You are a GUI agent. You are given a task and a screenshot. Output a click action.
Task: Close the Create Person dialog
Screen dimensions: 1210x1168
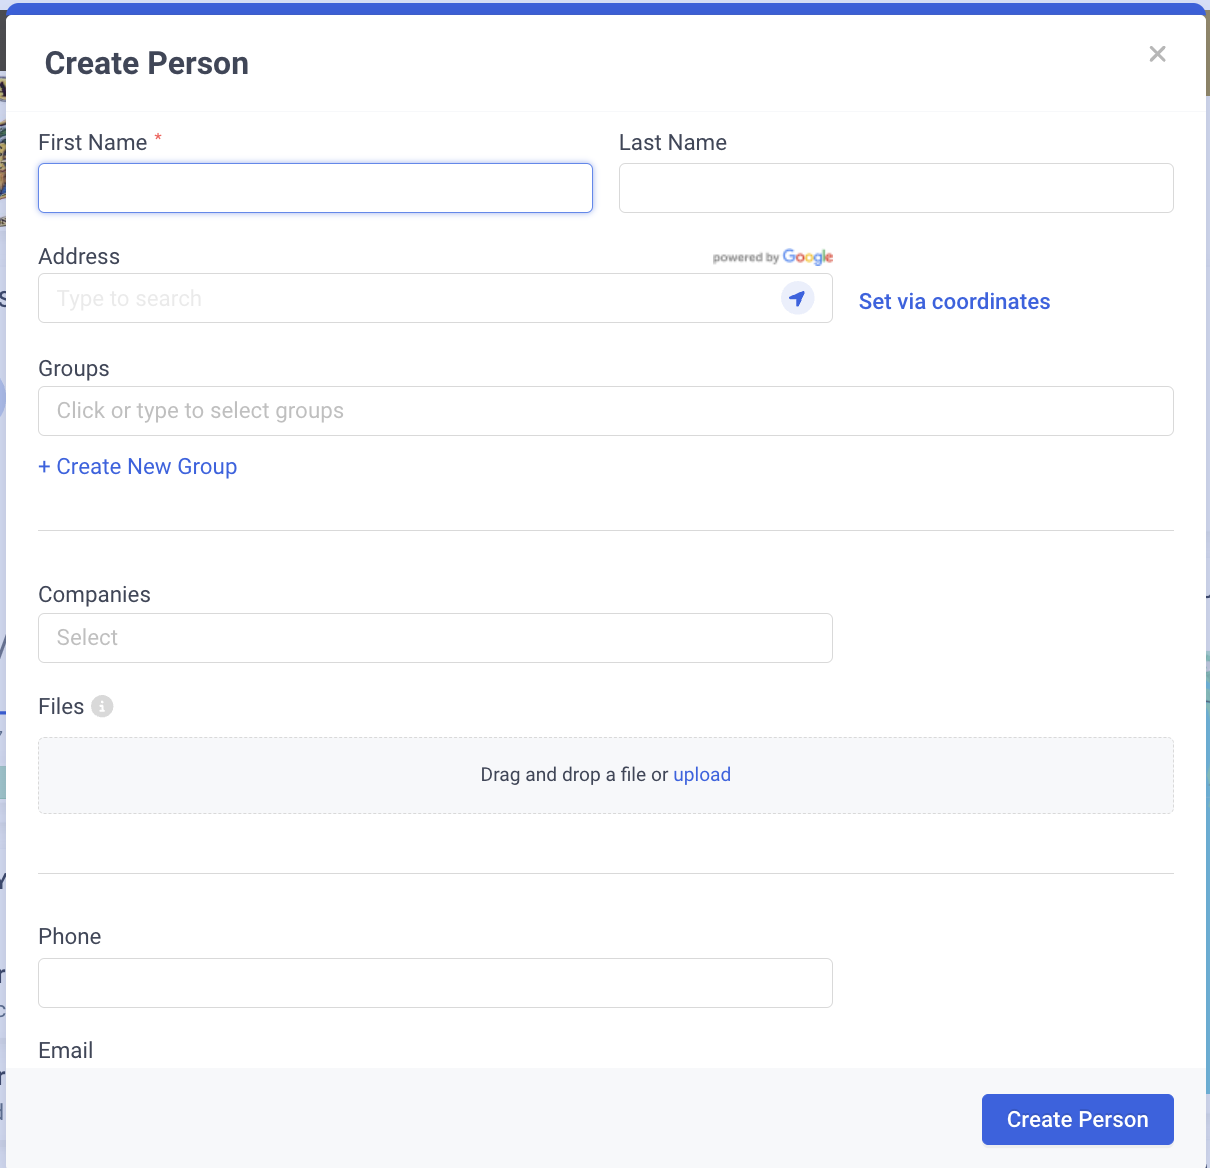coord(1157,54)
